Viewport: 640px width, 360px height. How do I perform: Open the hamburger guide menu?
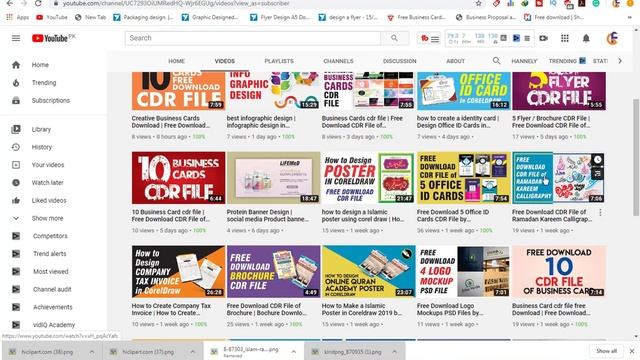coord(16,38)
